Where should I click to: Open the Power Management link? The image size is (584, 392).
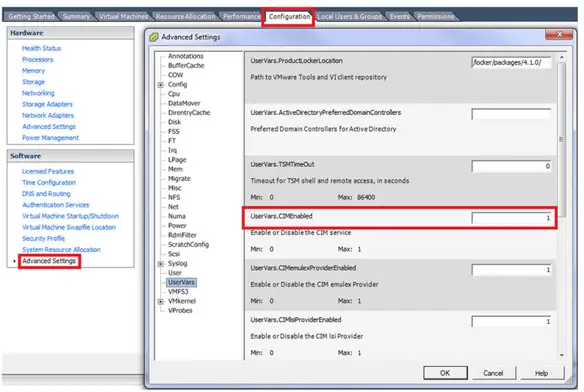coord(50,137)
